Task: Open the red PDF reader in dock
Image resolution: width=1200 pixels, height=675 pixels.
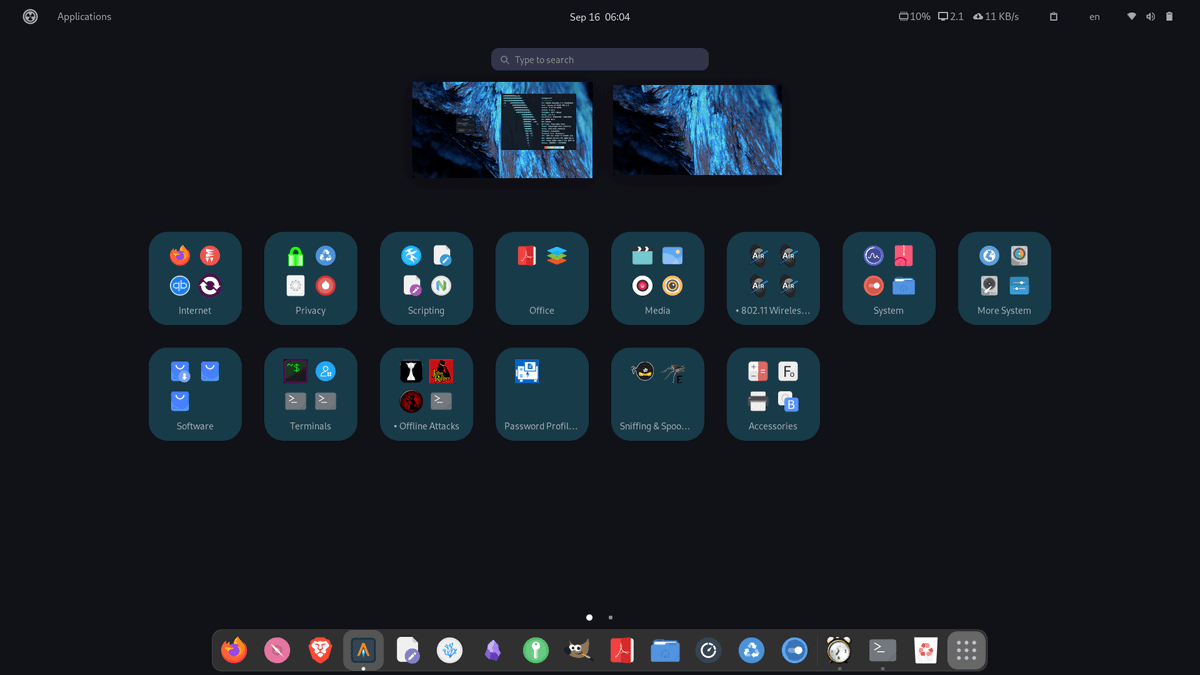Action: pyautogui.click(x=622, y=651)
